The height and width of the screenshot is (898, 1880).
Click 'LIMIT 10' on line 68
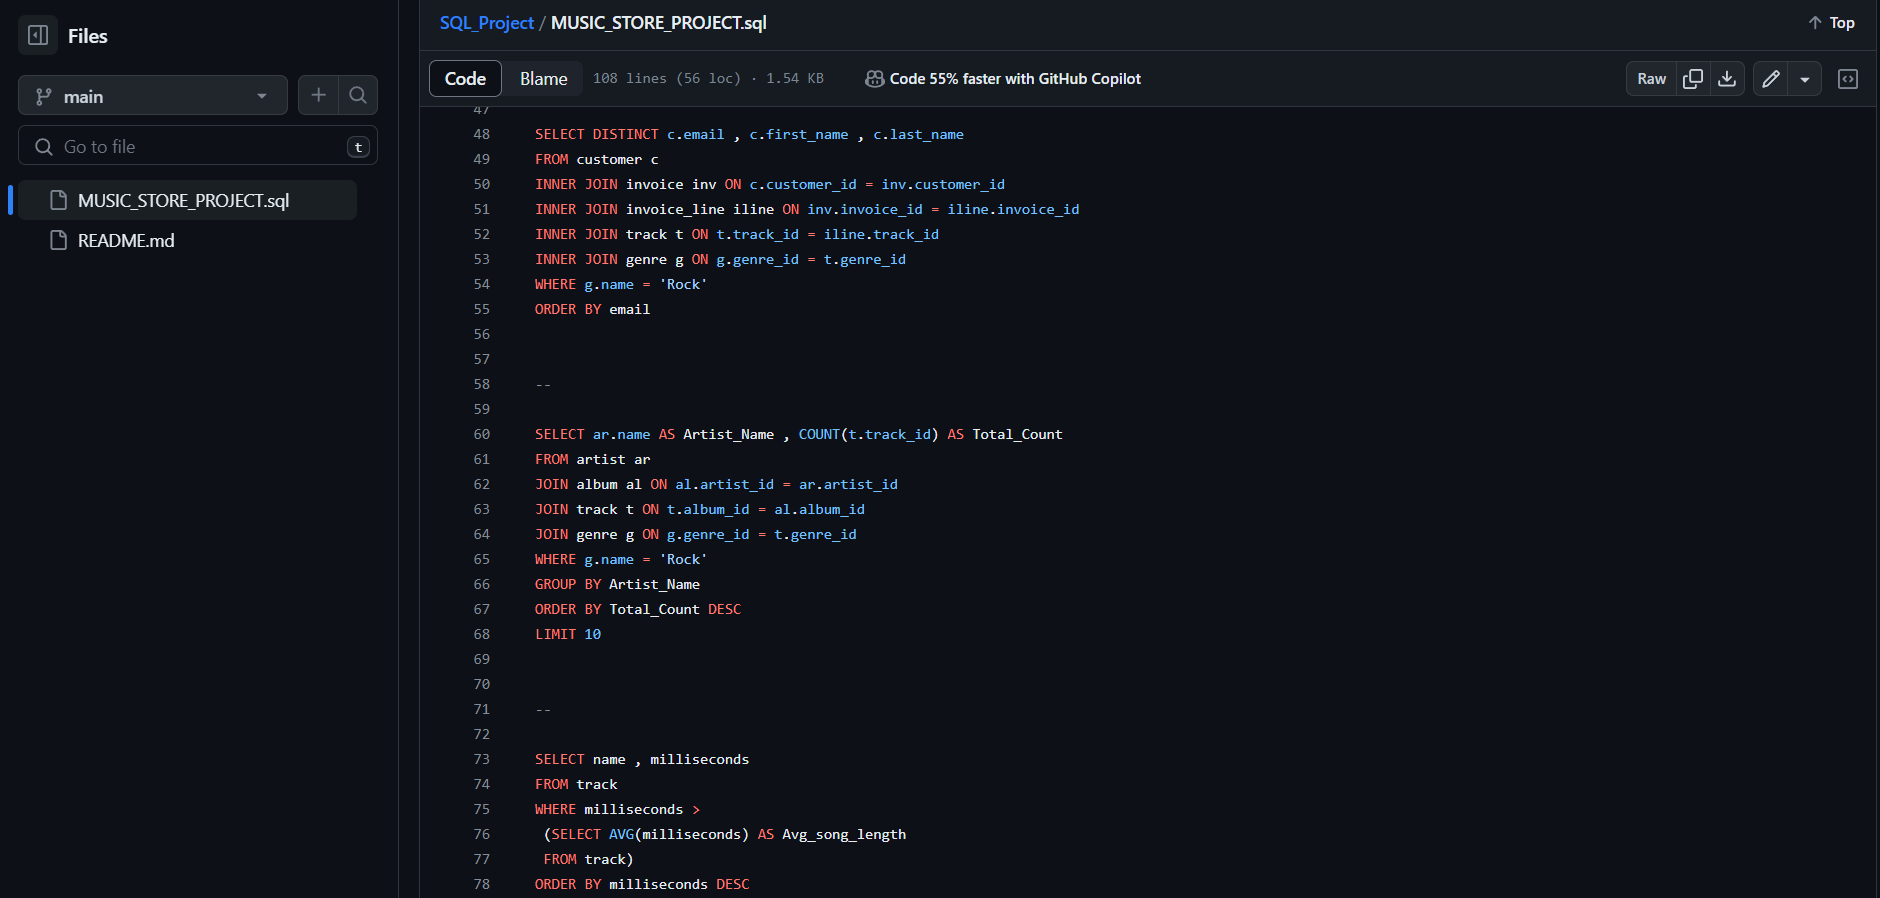(x=567, y=634)
